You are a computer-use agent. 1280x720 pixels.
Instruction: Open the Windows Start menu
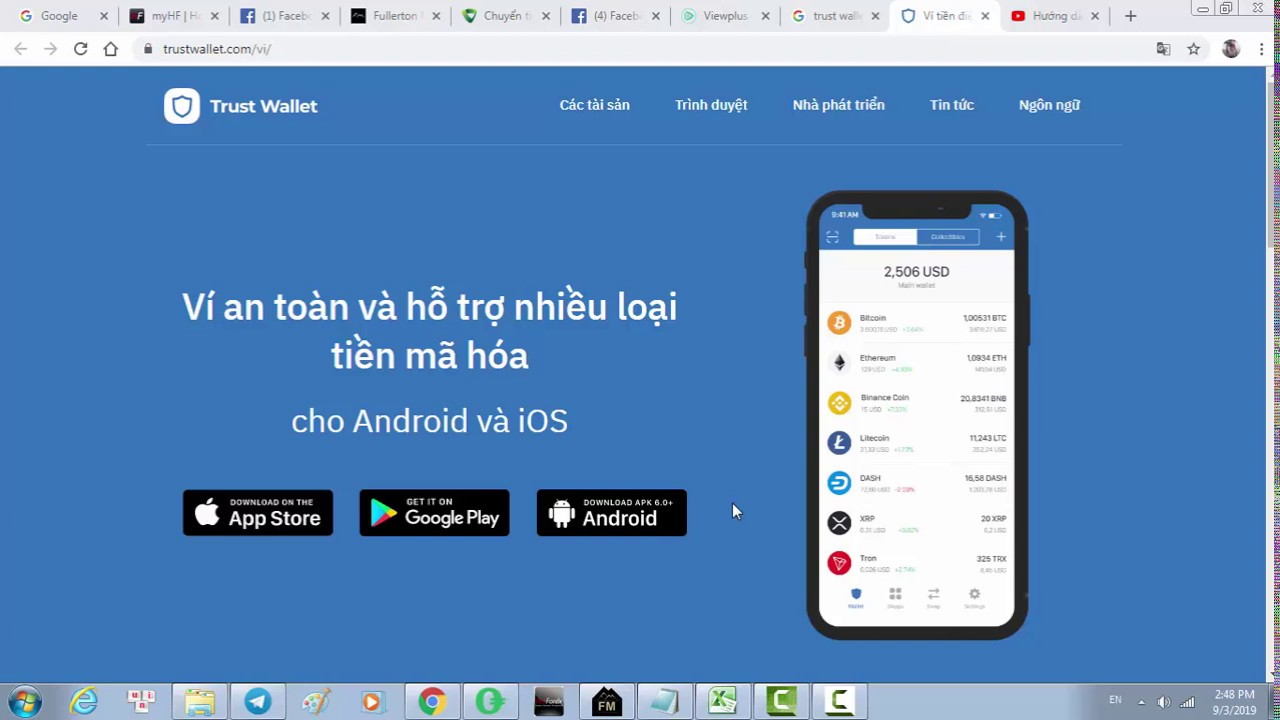click(25, 701)
